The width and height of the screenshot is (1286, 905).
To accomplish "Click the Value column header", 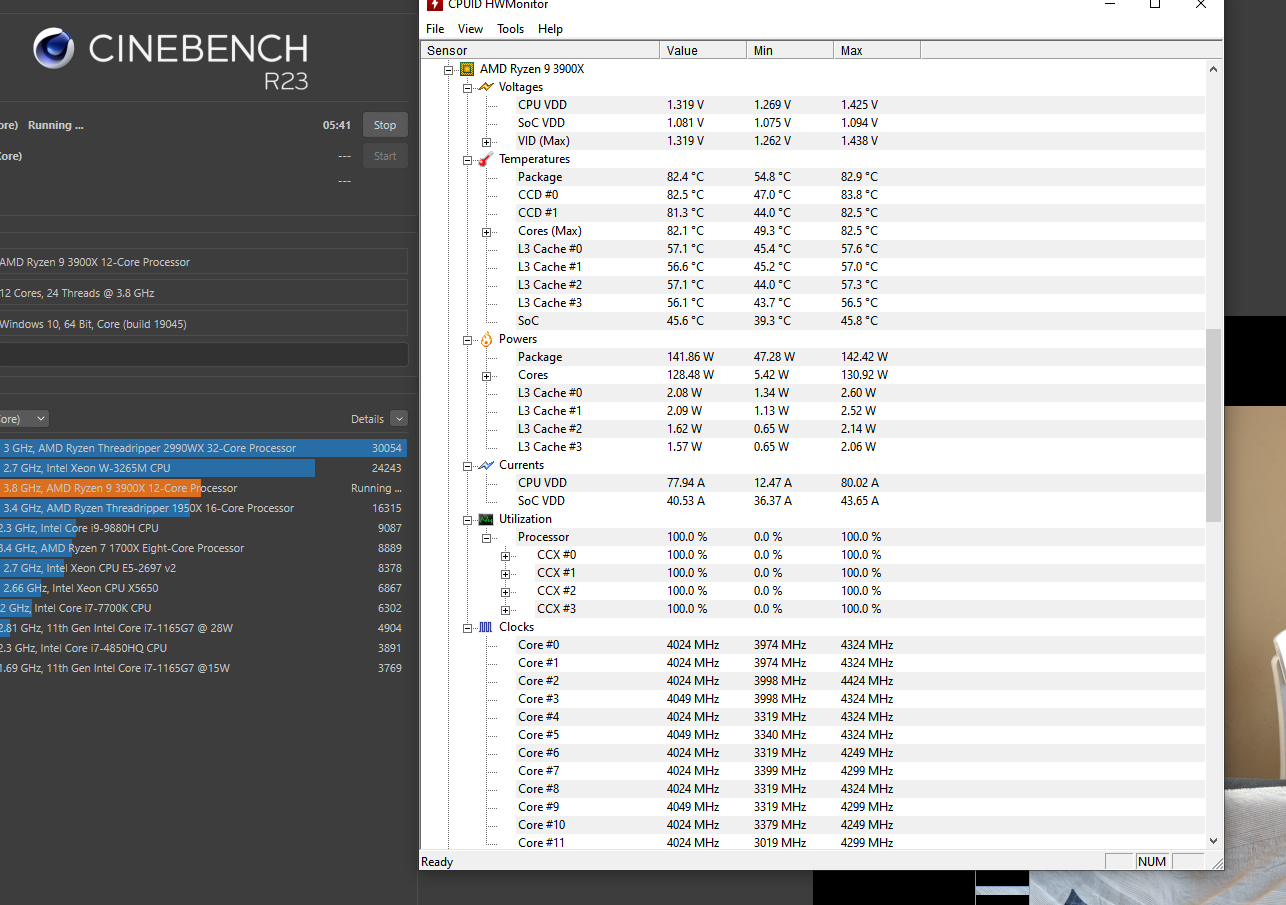I will [703, 50].
